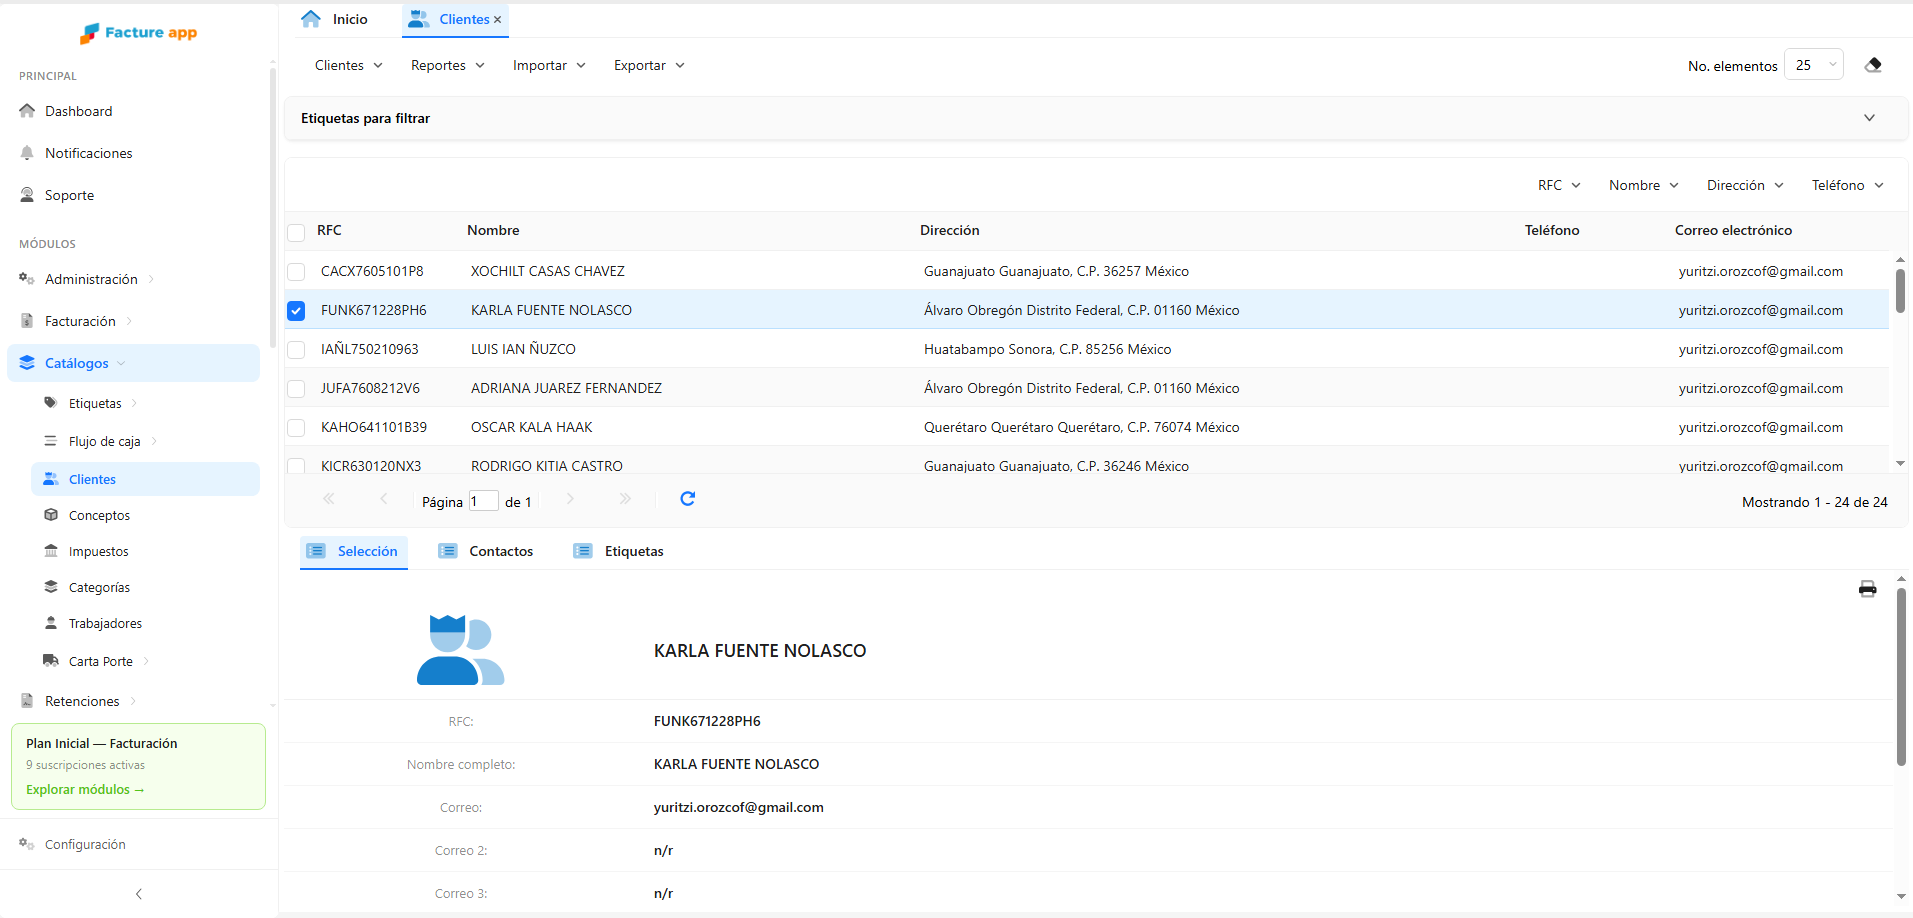Switch to the Etiquetas detail tab
Screen dimensions: 1913x918
[620, 551]
